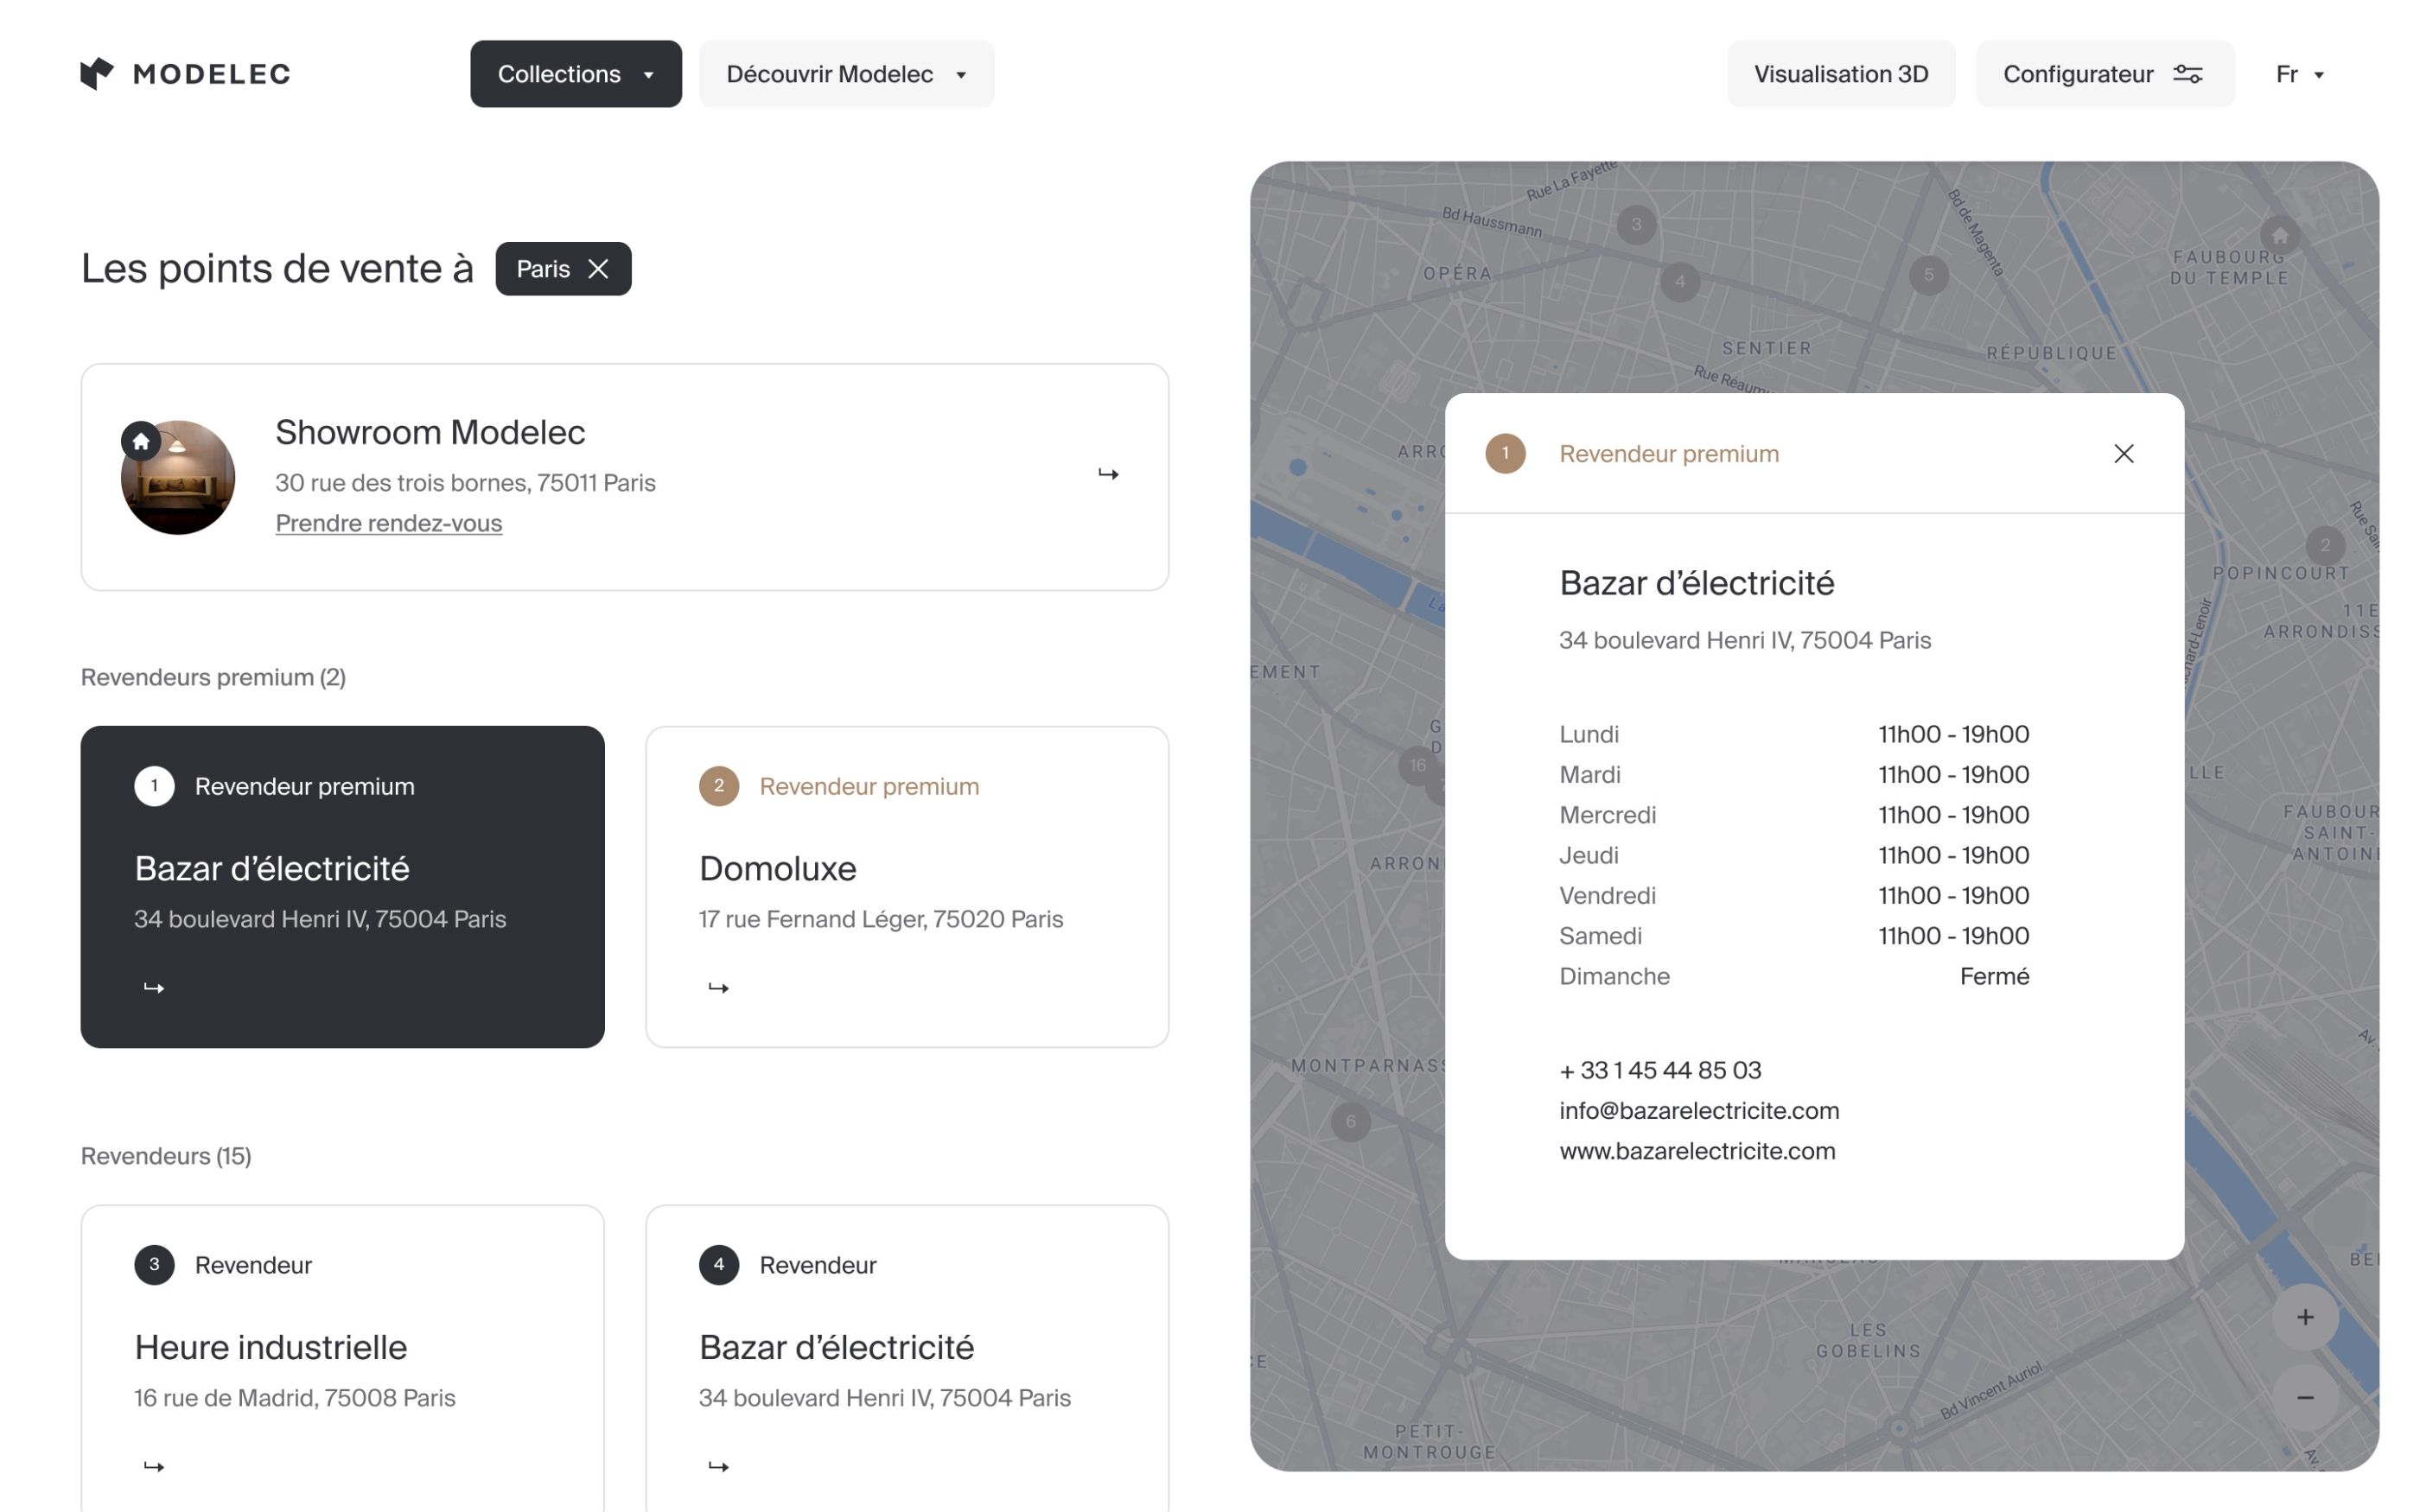
Task: Open the Configurateur sliders button
Action: [2104, 74]
